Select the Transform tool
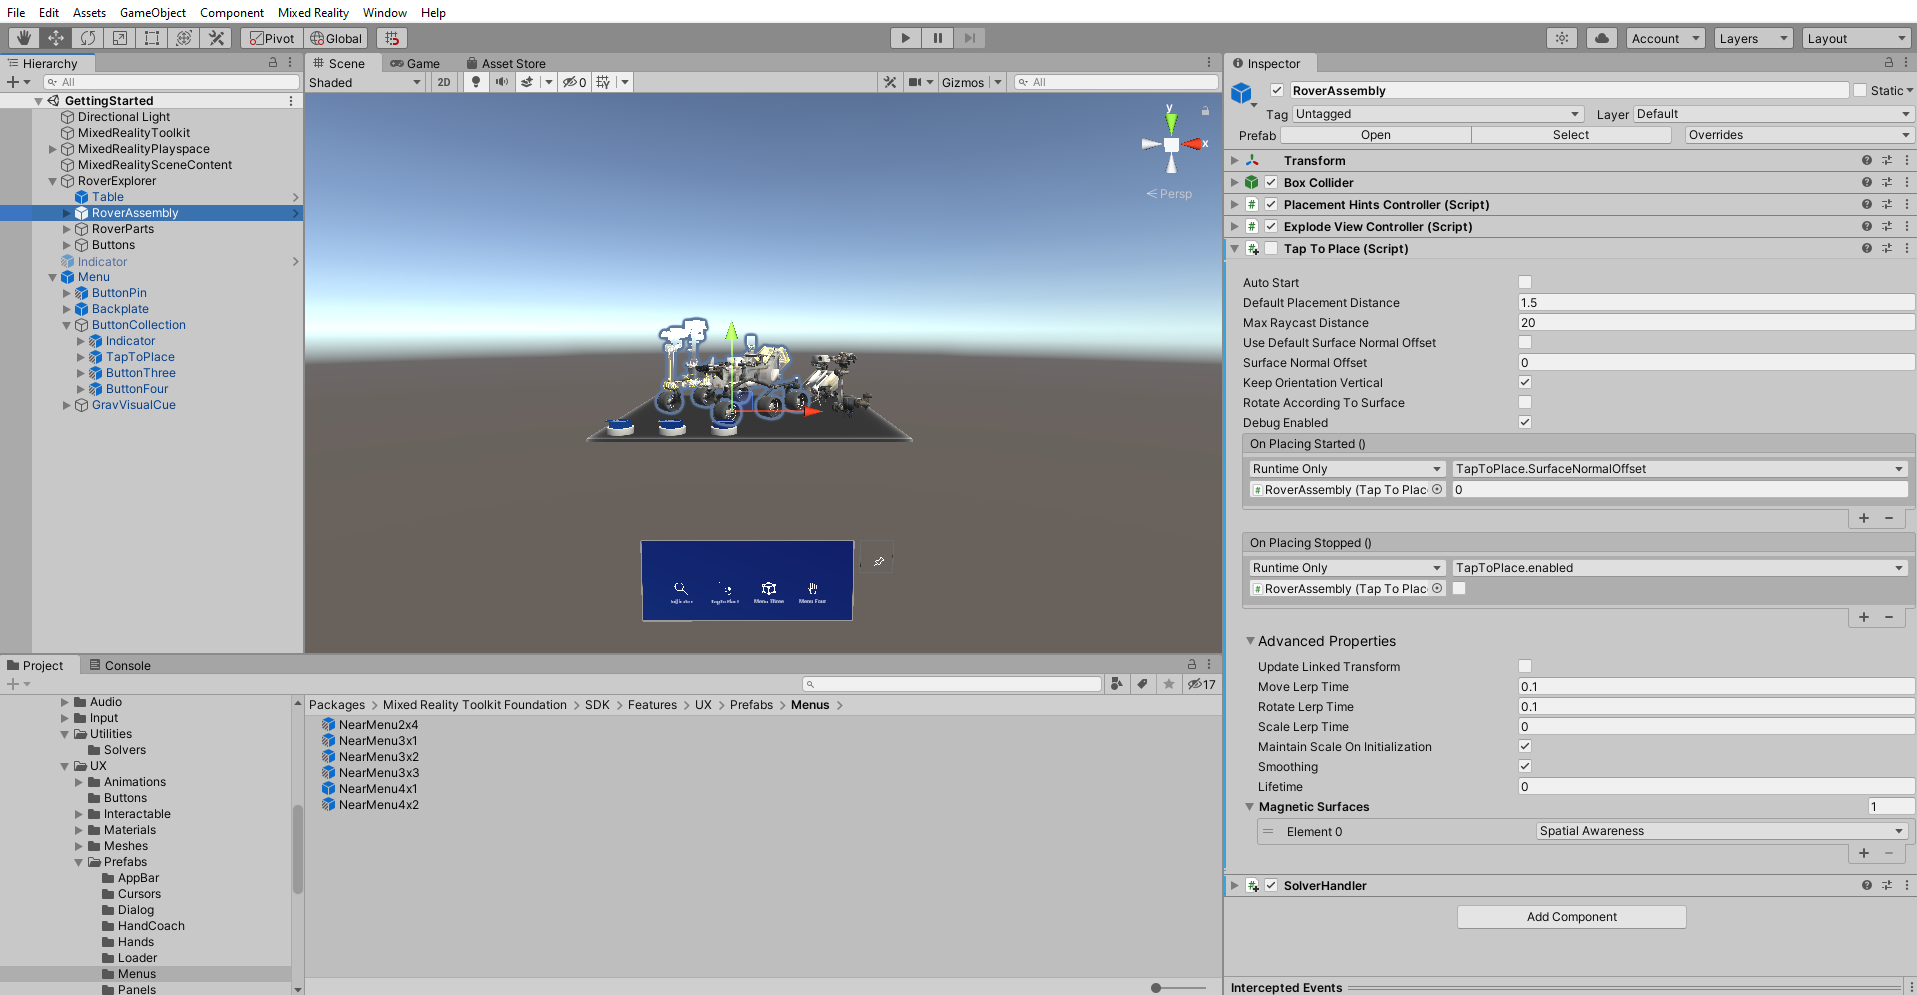 pyautogui.click(x=184, y=38)
